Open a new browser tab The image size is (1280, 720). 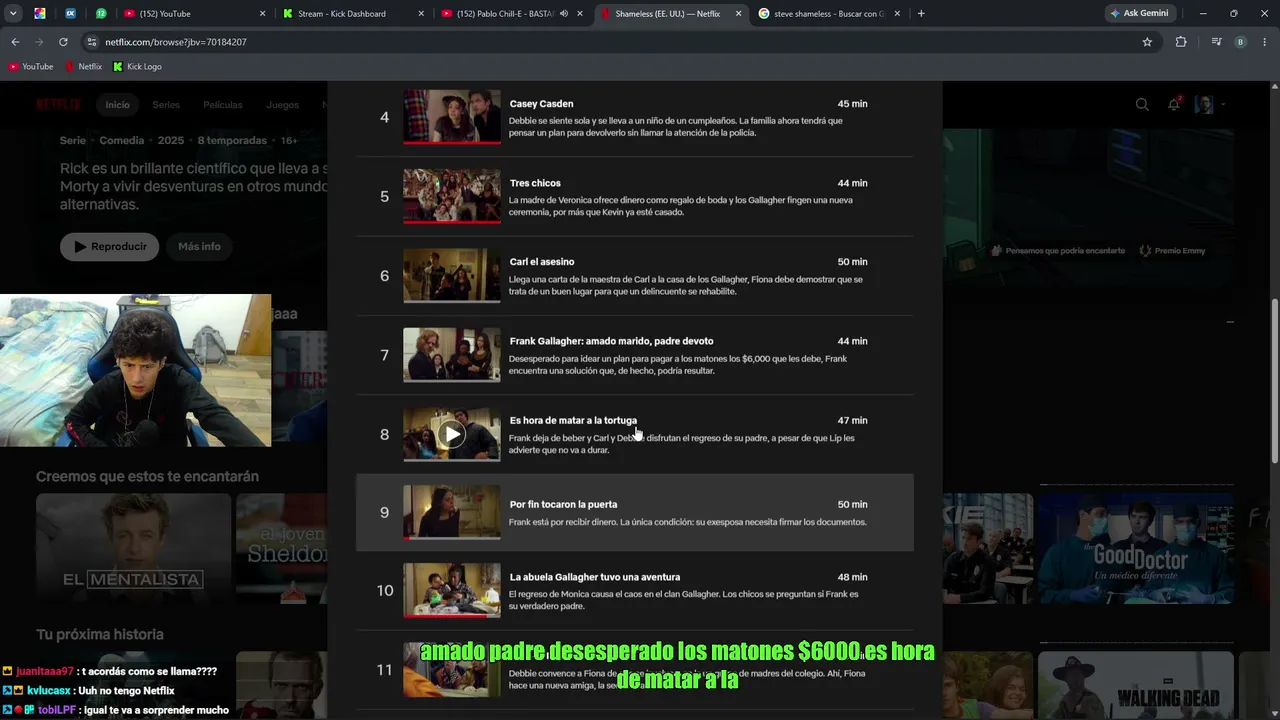click(921, 13)
